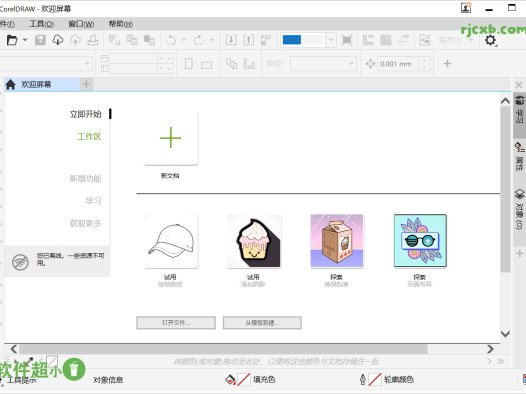Open the 窗口(W) menu
Viewport: 526px width, 394px height.
click(81, 24)
